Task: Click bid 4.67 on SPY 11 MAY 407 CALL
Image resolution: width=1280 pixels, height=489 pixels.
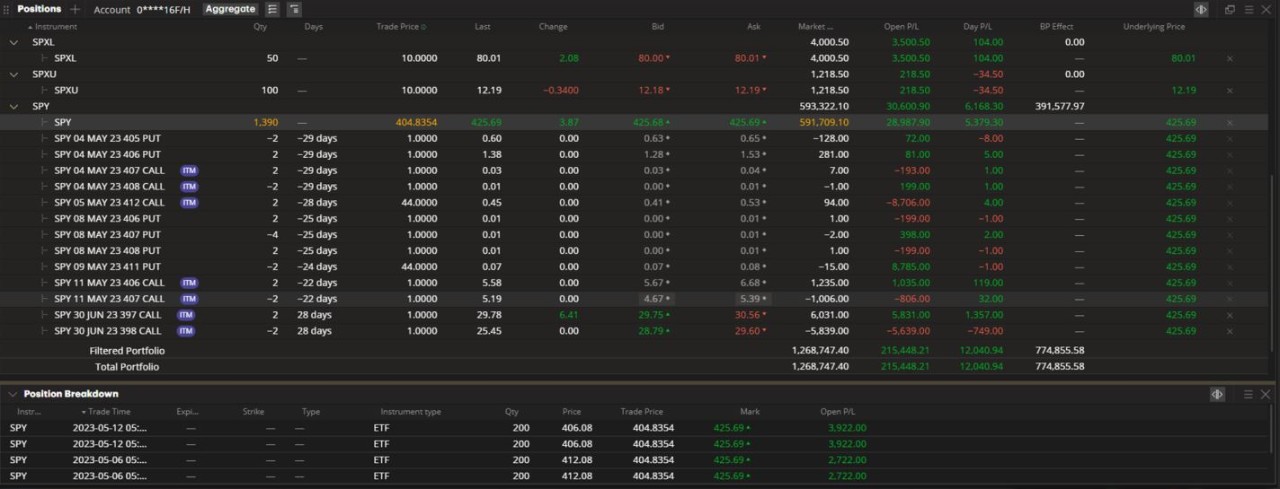Action: 658,299
